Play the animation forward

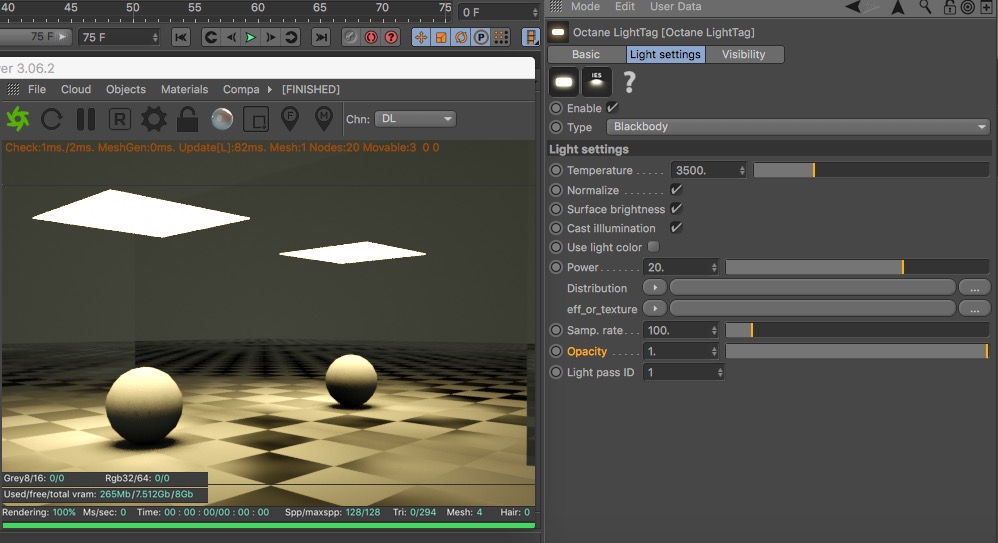(251, 37)
